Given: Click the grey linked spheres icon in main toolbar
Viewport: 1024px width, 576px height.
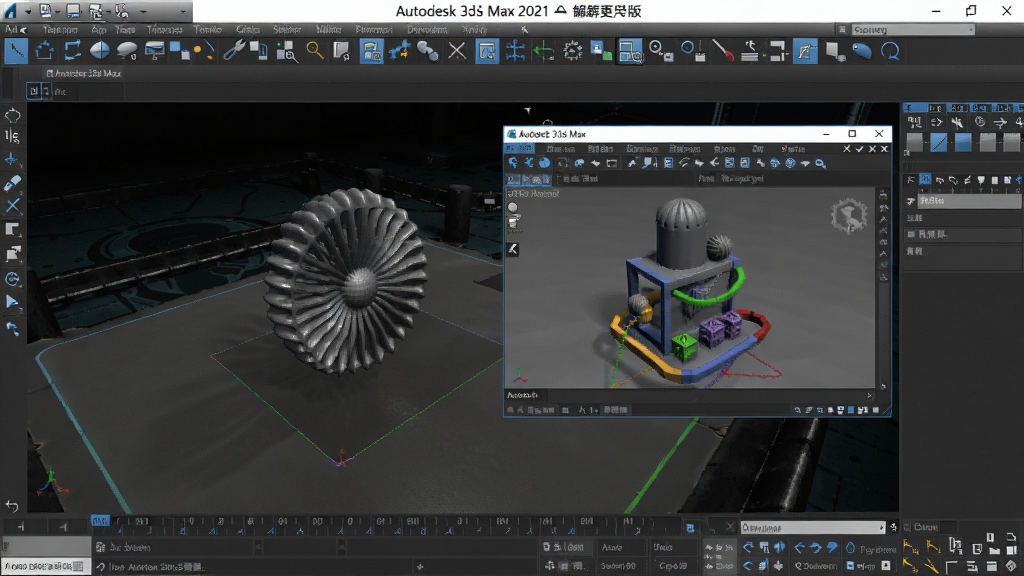Looking at the screenshot, I should 428,51.
